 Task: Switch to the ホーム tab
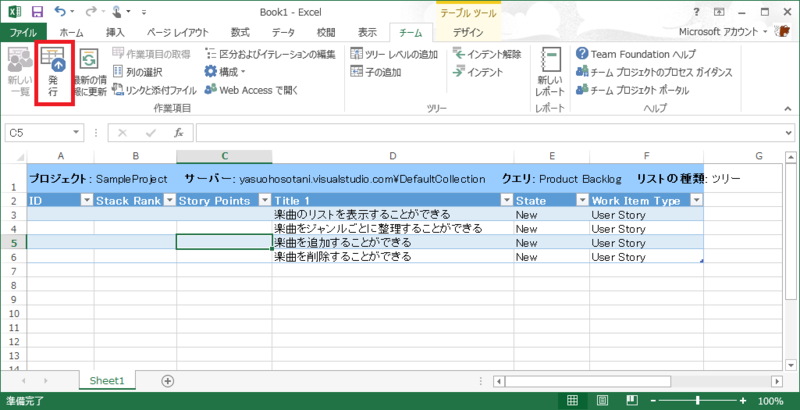[x=71, y=33]
